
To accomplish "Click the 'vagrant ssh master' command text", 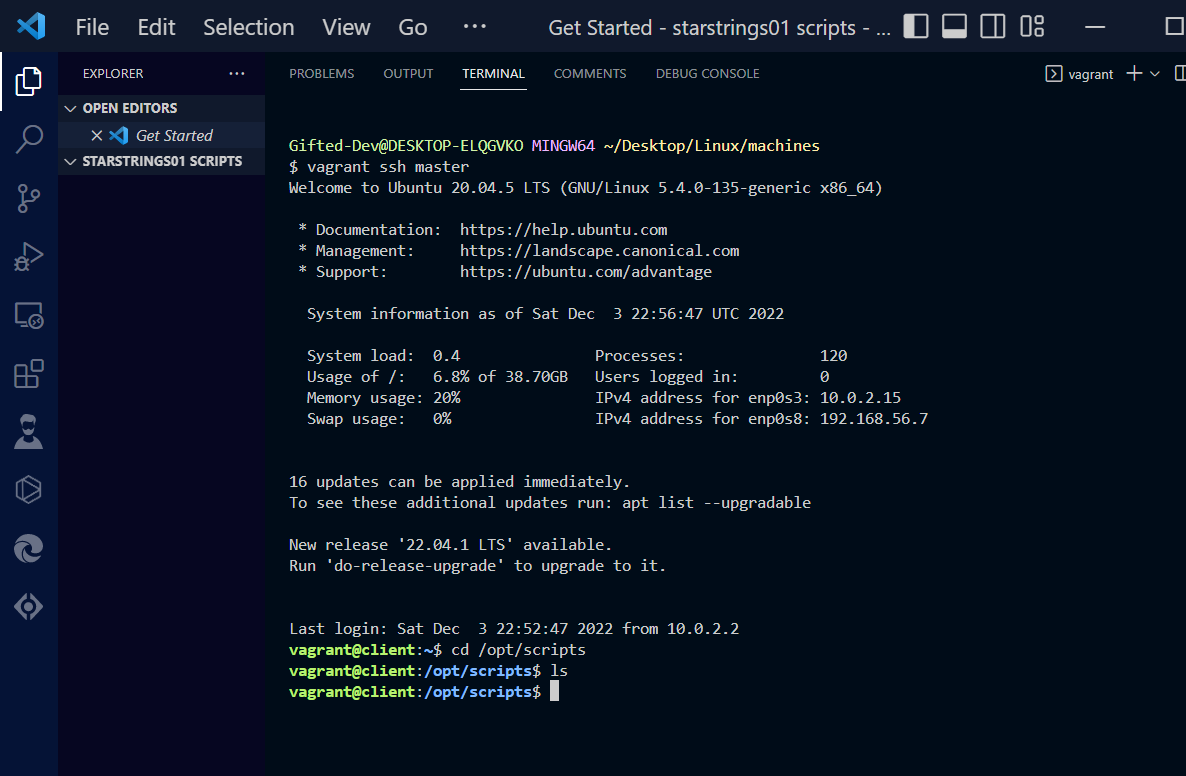I will 388,167.
